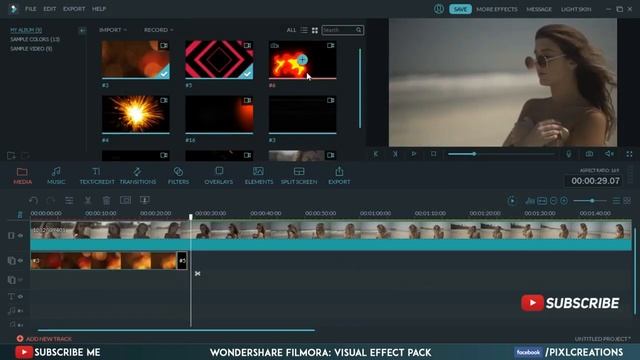Toggle the preview volume speaker icon
Viewport: 640px width, 360px height.
609,154
